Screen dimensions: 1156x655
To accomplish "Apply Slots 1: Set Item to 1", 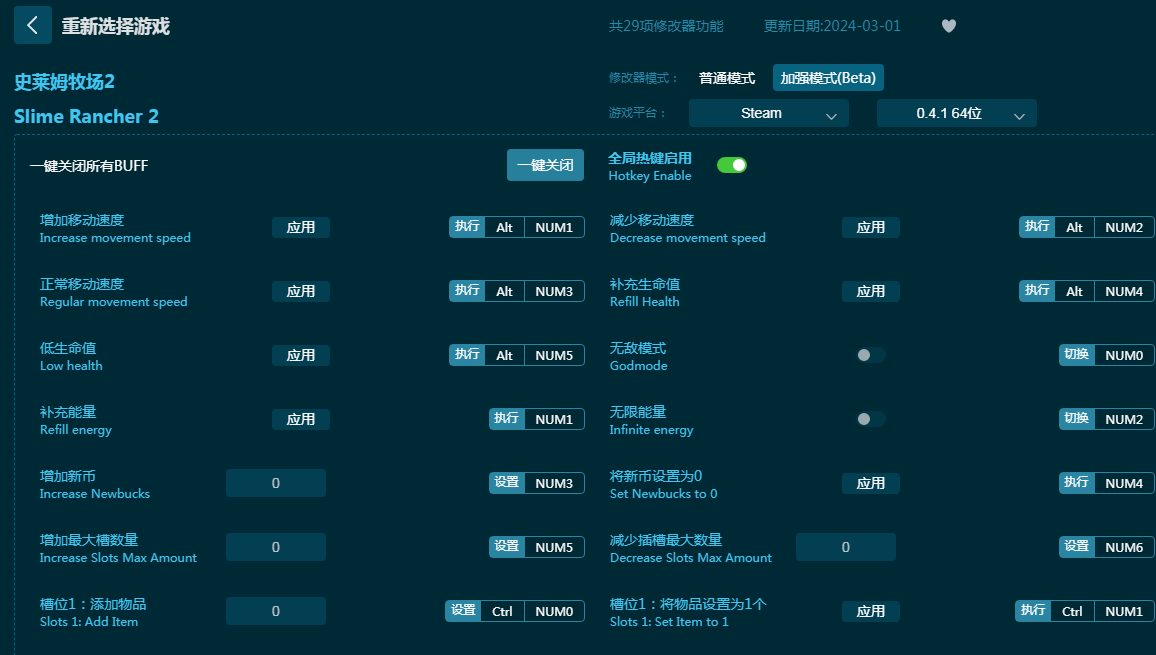I will pos(871,611).
